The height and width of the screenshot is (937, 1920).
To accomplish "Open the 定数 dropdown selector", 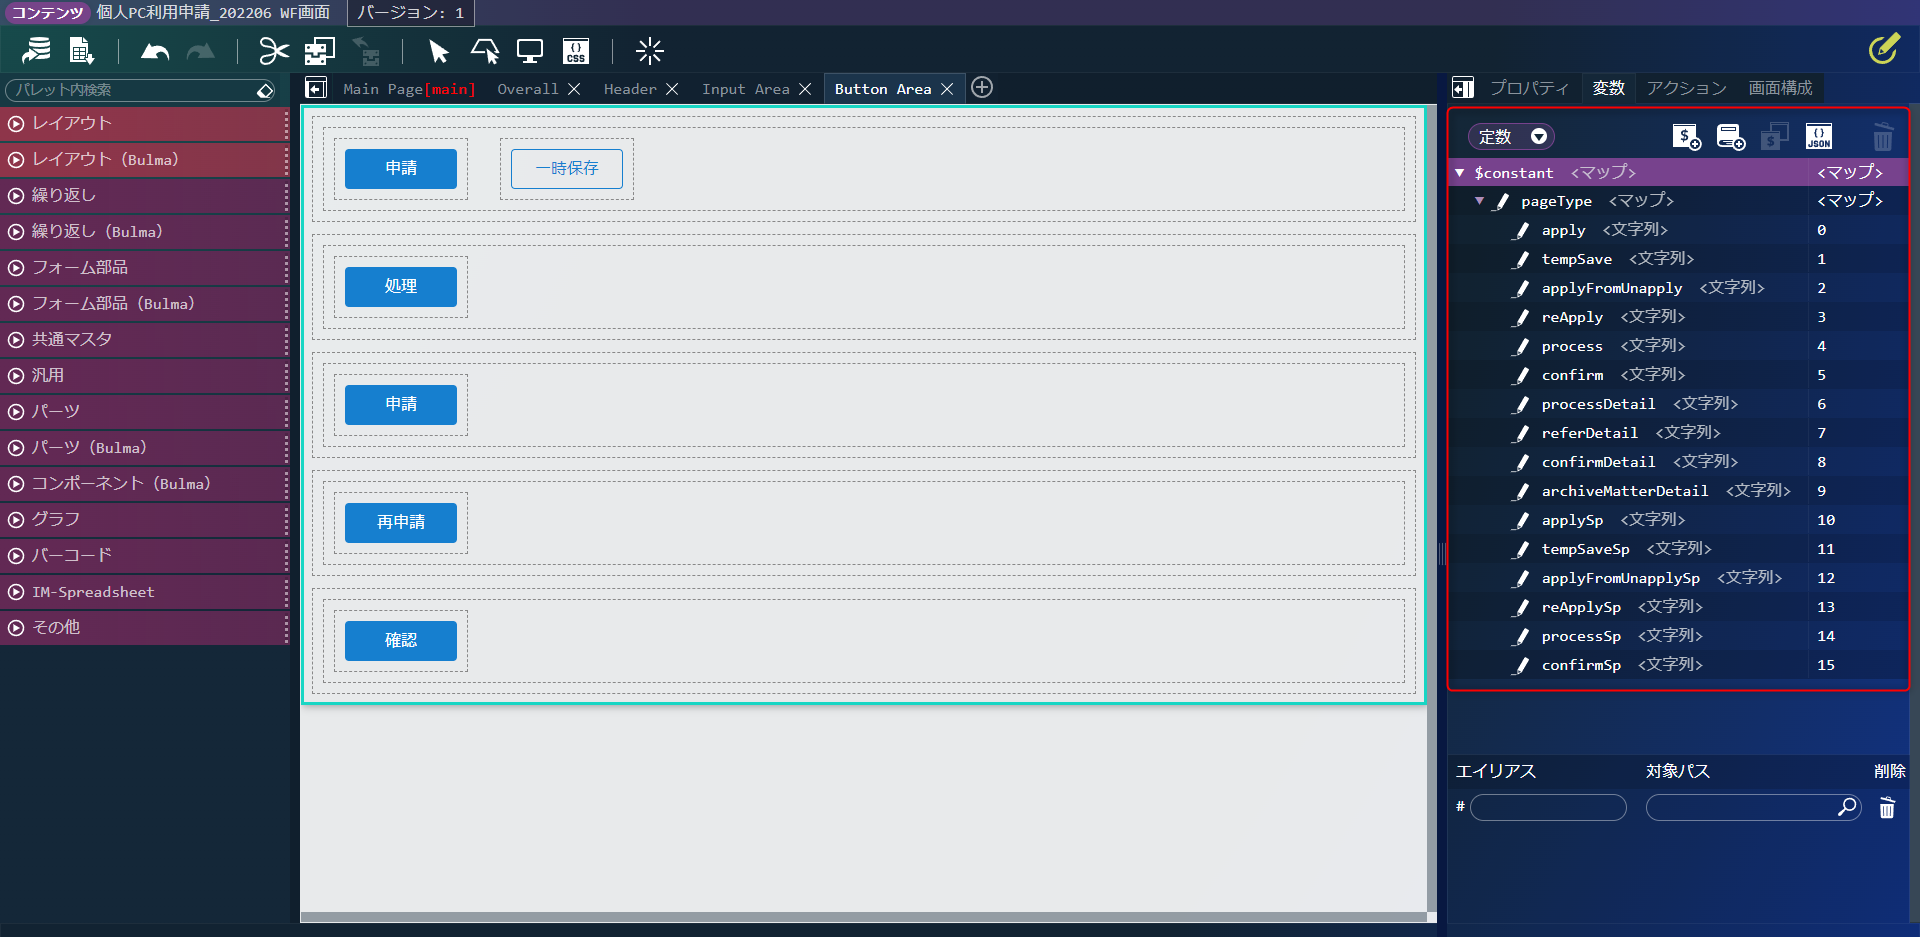I will click(x=1511, y=136).
